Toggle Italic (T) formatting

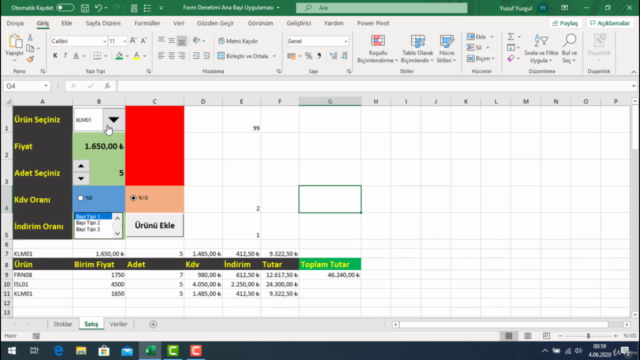(65, 56)
